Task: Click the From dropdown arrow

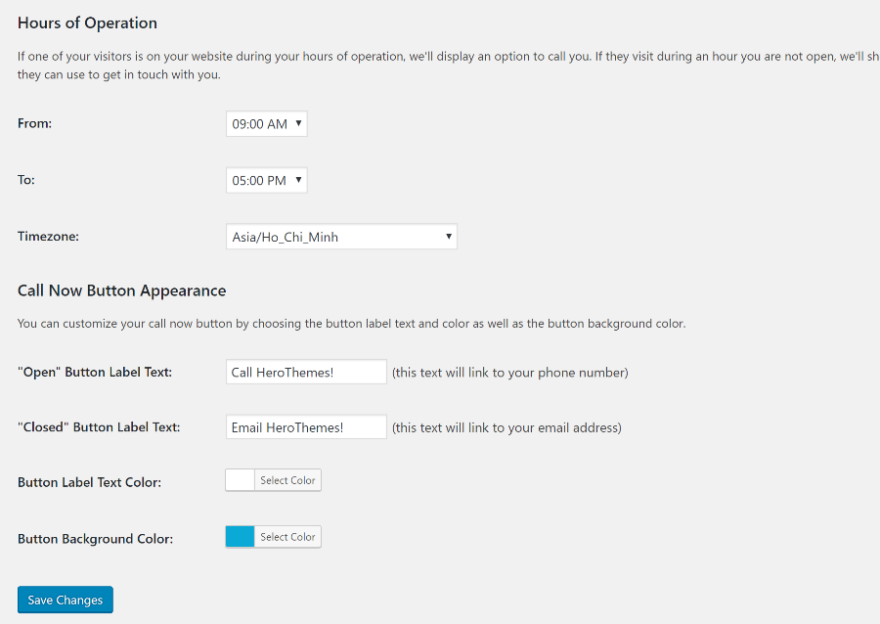Action: 298,123
